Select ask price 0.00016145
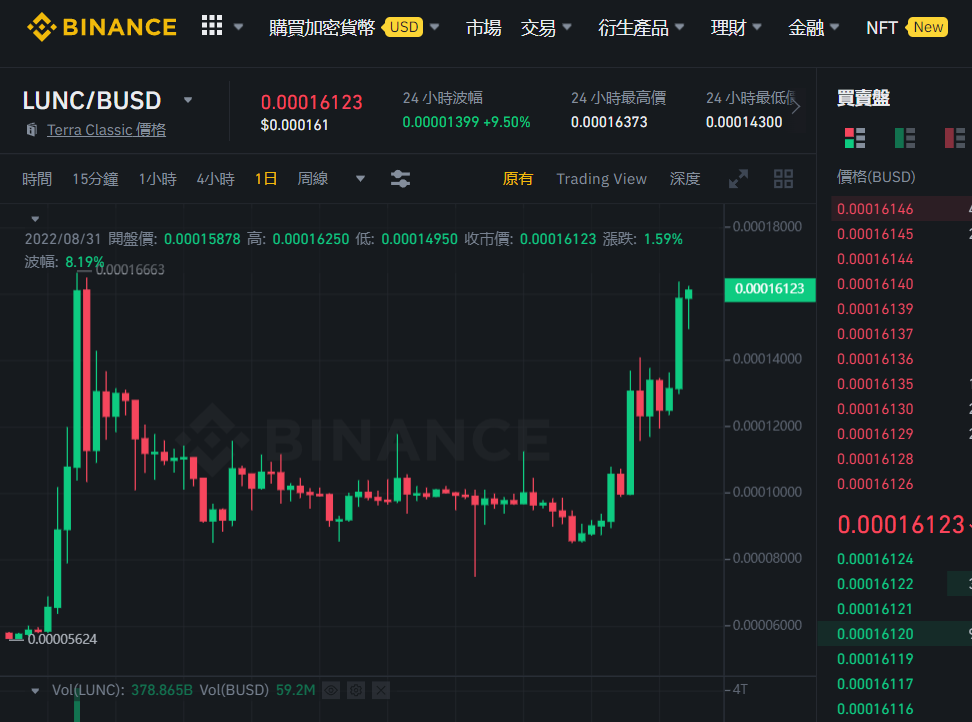 tap(875, 234)
